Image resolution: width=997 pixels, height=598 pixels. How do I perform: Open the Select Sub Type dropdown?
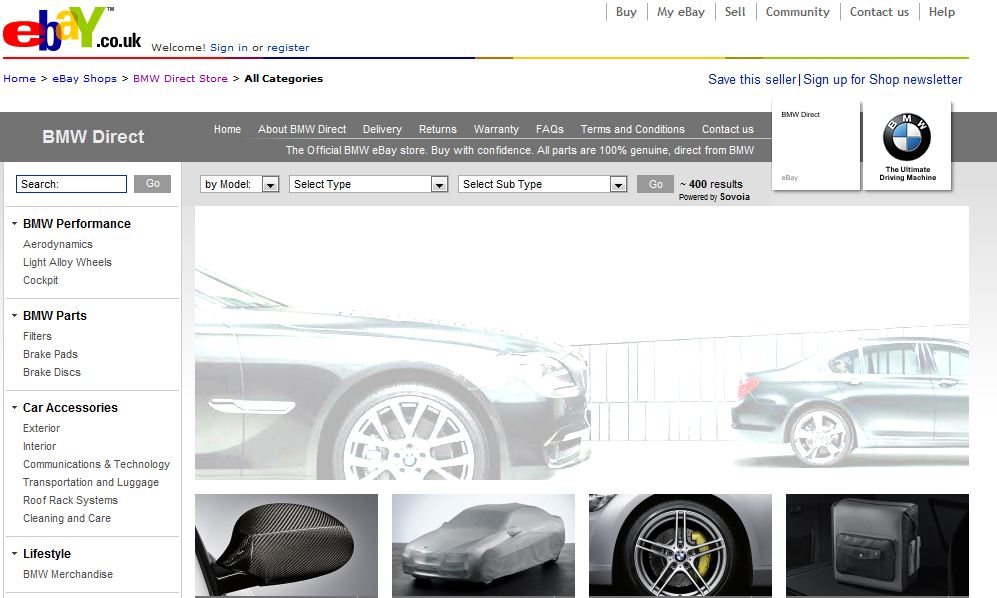pos(542,184)
